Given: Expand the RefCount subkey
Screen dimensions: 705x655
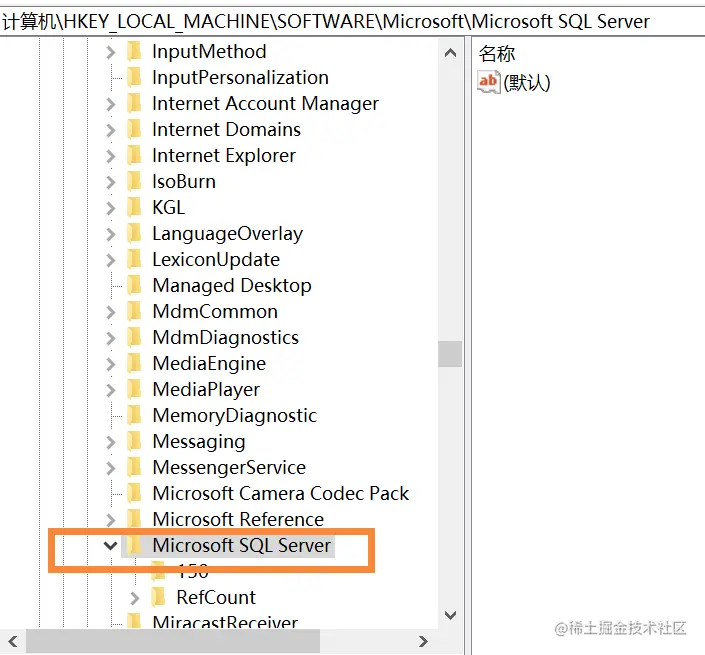Looking at the screenshot, I should 134,598.
